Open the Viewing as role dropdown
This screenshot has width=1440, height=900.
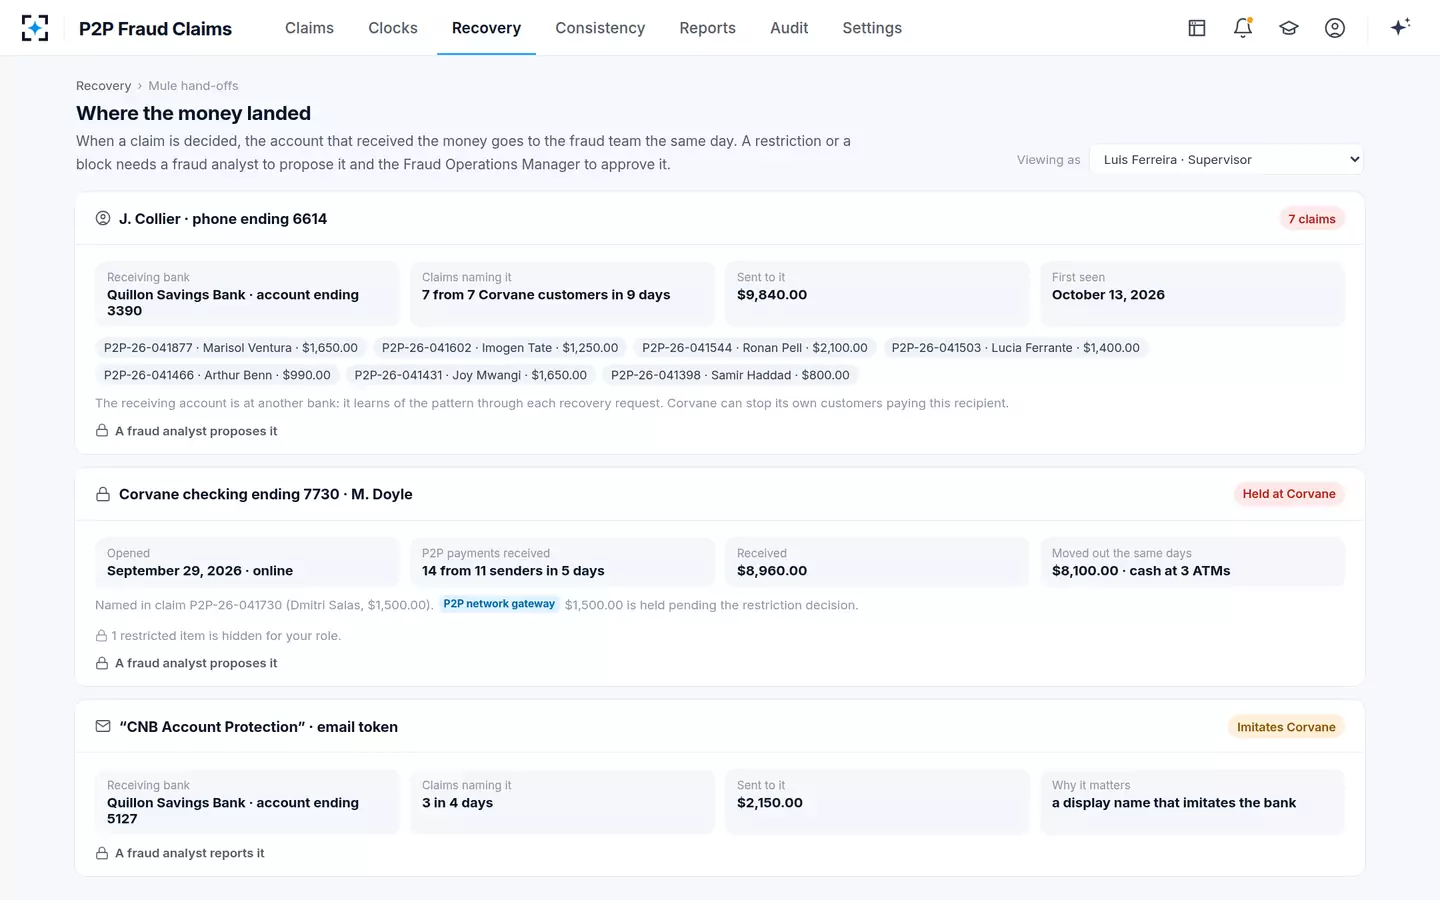point(1226,160)
